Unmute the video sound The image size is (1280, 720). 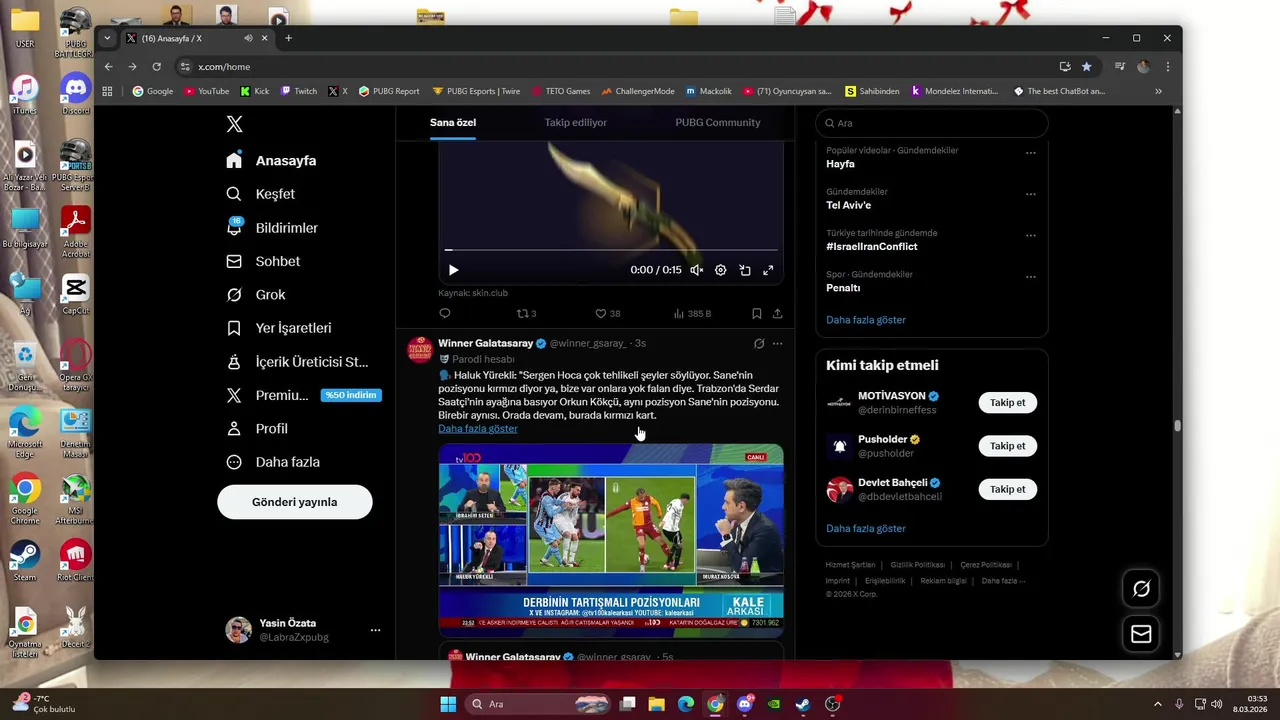pos(696,270)
